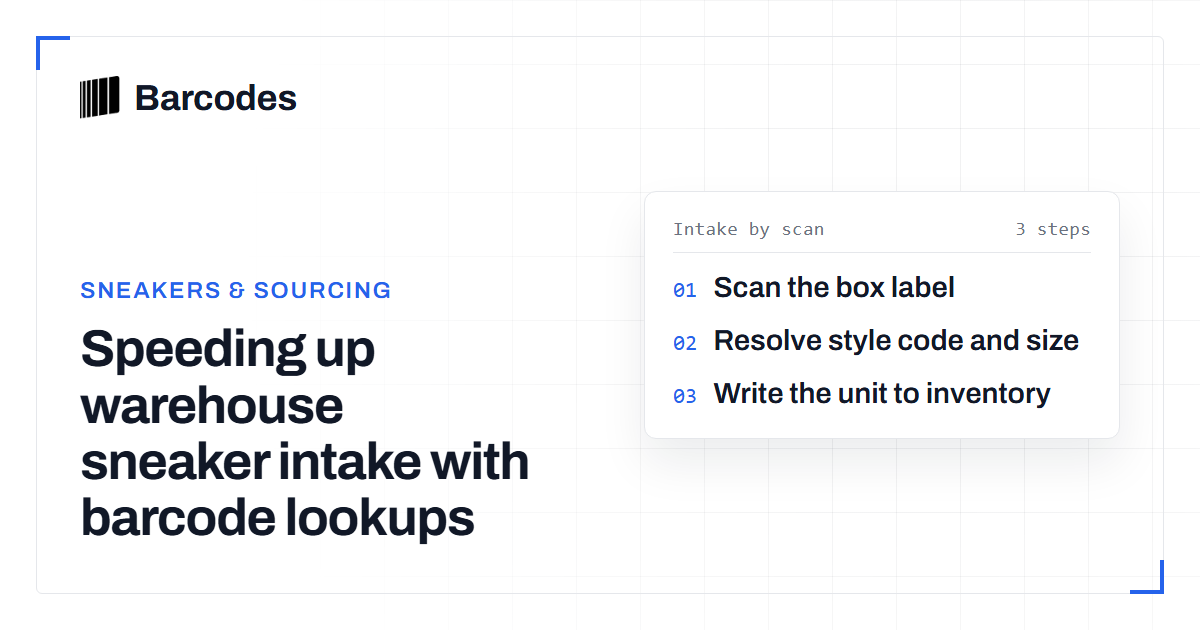Click the Barcodes logo icon
Image resolution: width=1200 pixels, height=630 pixels.
click(x=100, y=97)
